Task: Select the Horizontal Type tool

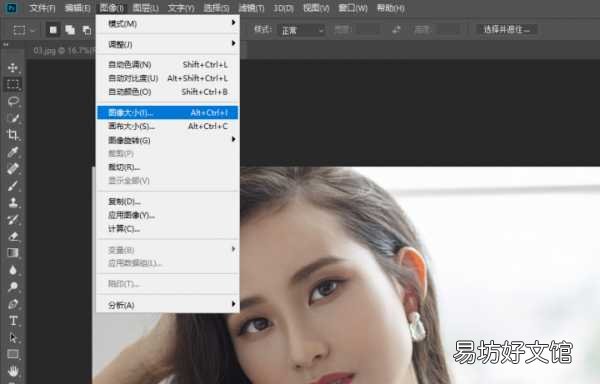Action: (x=13, y=321)
